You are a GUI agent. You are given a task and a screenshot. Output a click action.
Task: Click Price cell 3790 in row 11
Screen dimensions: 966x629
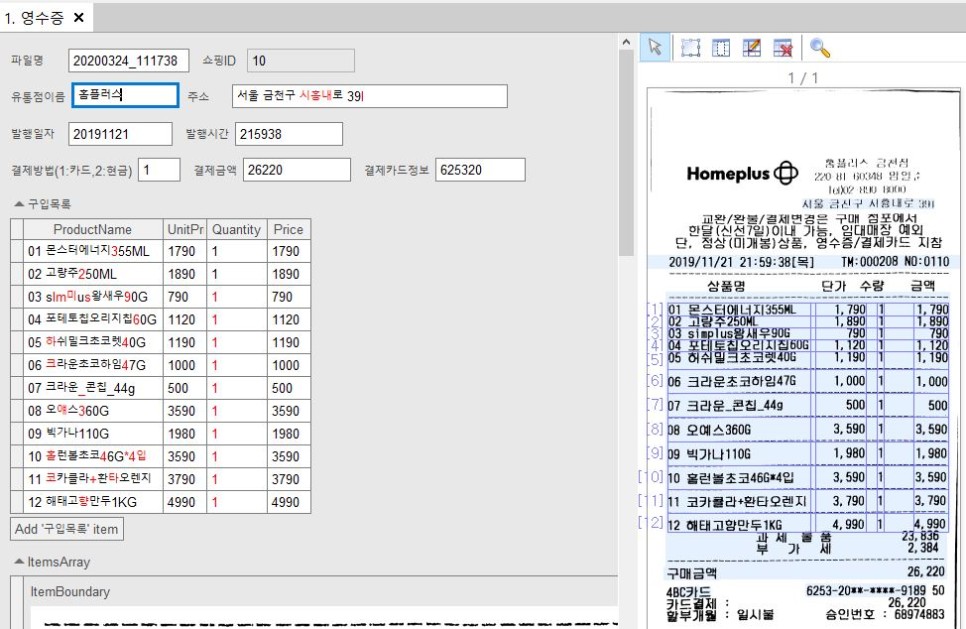pyautogui.click(x=288, y=479)
